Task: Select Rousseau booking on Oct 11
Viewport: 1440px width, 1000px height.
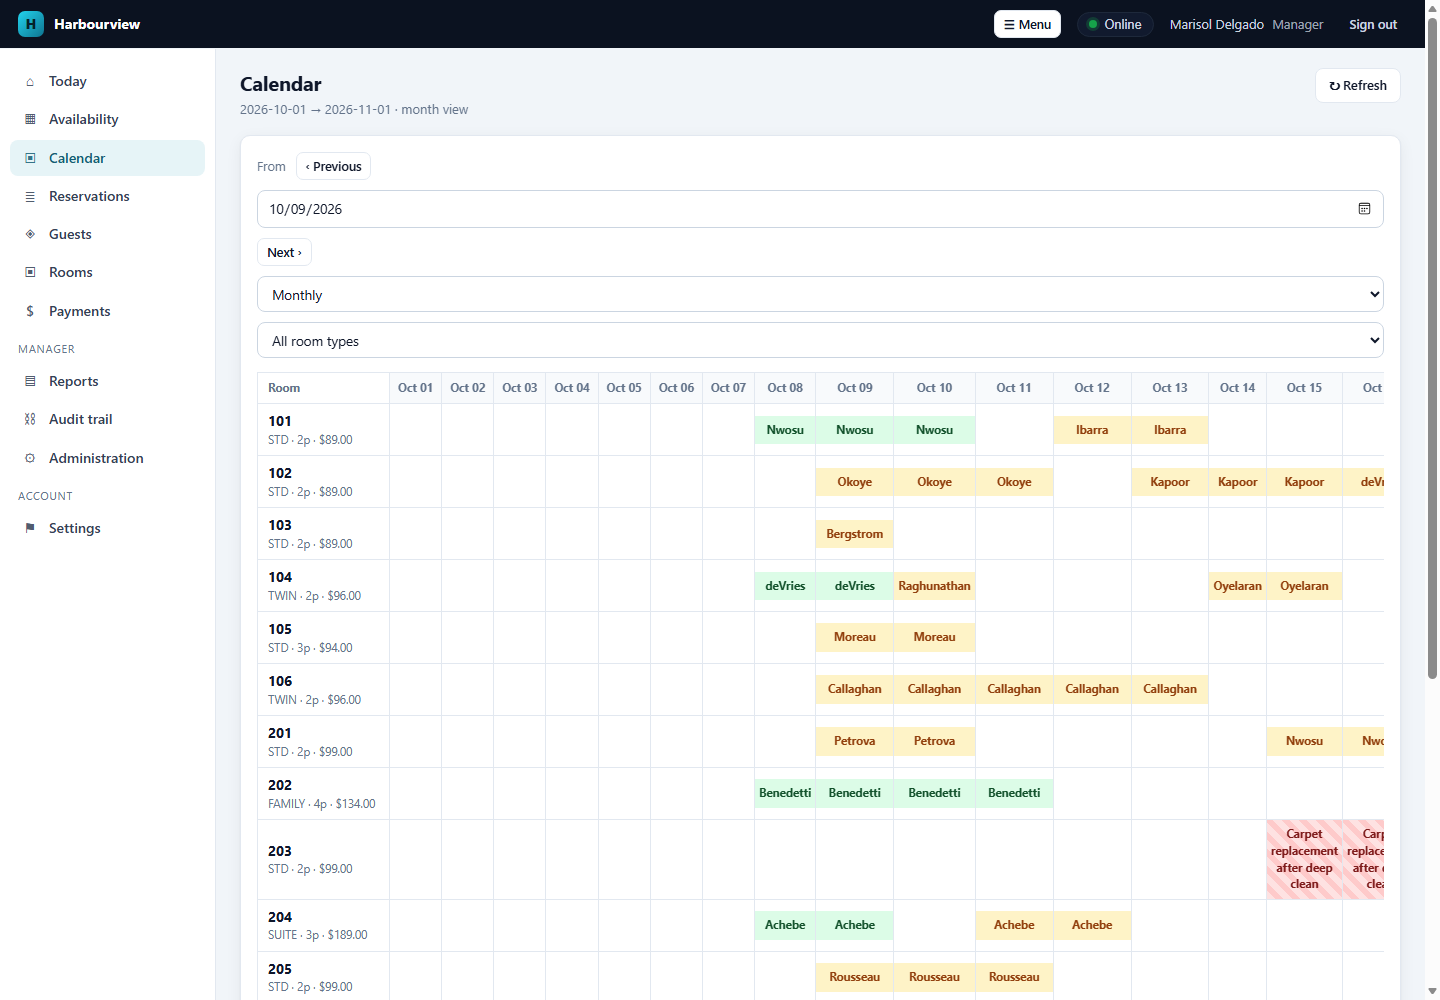Action: 1014,977
